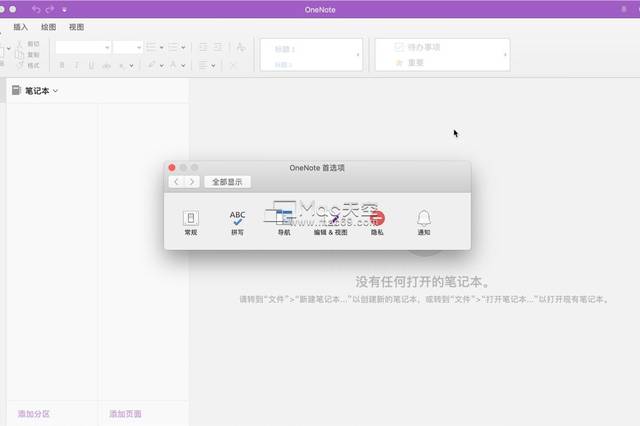Viewport: 640px width, 426px height.
Task: Click the 格式 format painter icon
Action: pos(20,65)
